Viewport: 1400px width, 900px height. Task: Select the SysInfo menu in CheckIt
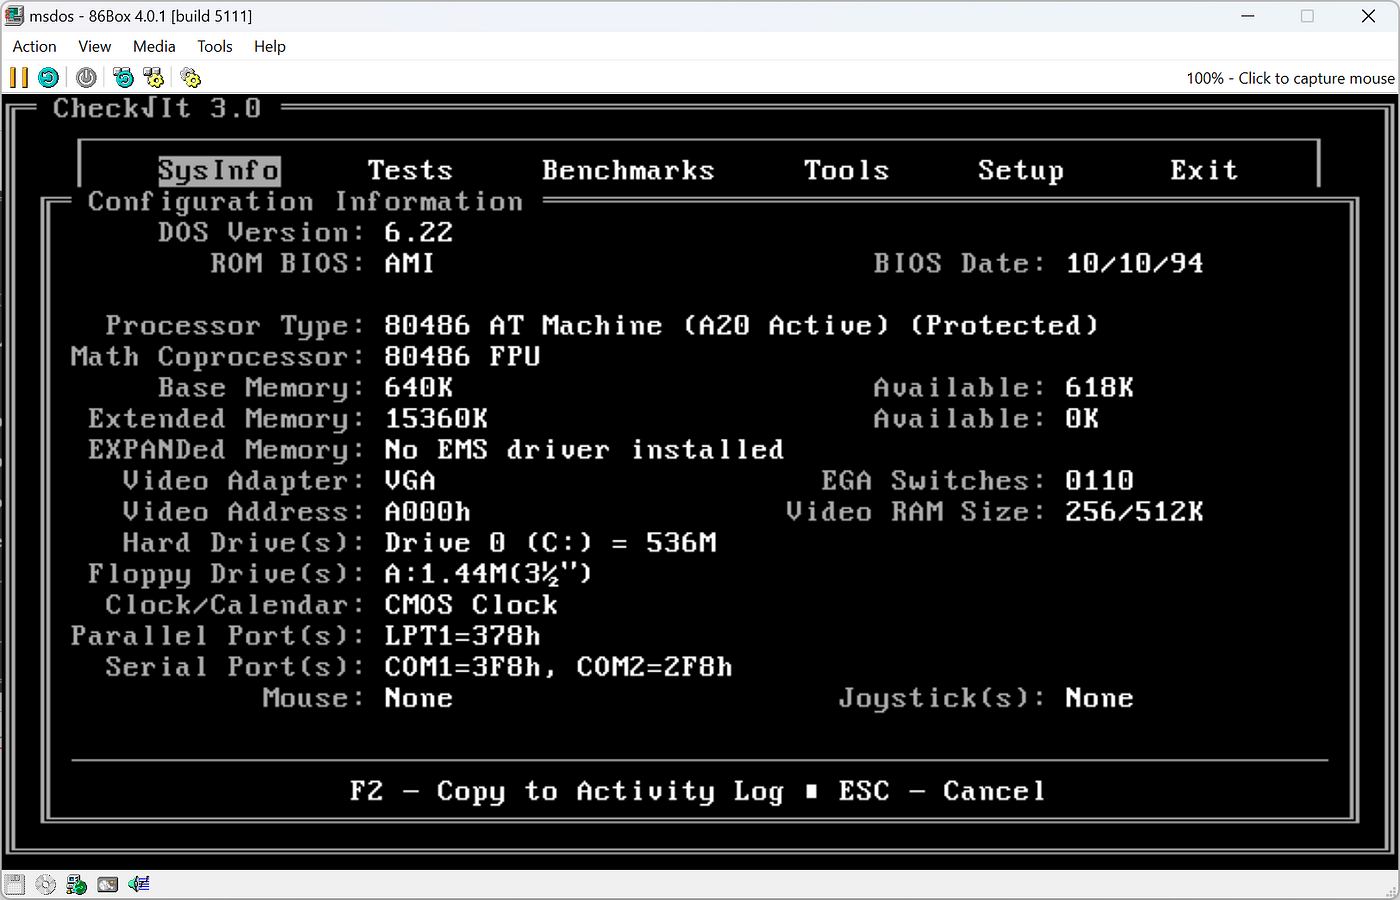tap(219, 170)
